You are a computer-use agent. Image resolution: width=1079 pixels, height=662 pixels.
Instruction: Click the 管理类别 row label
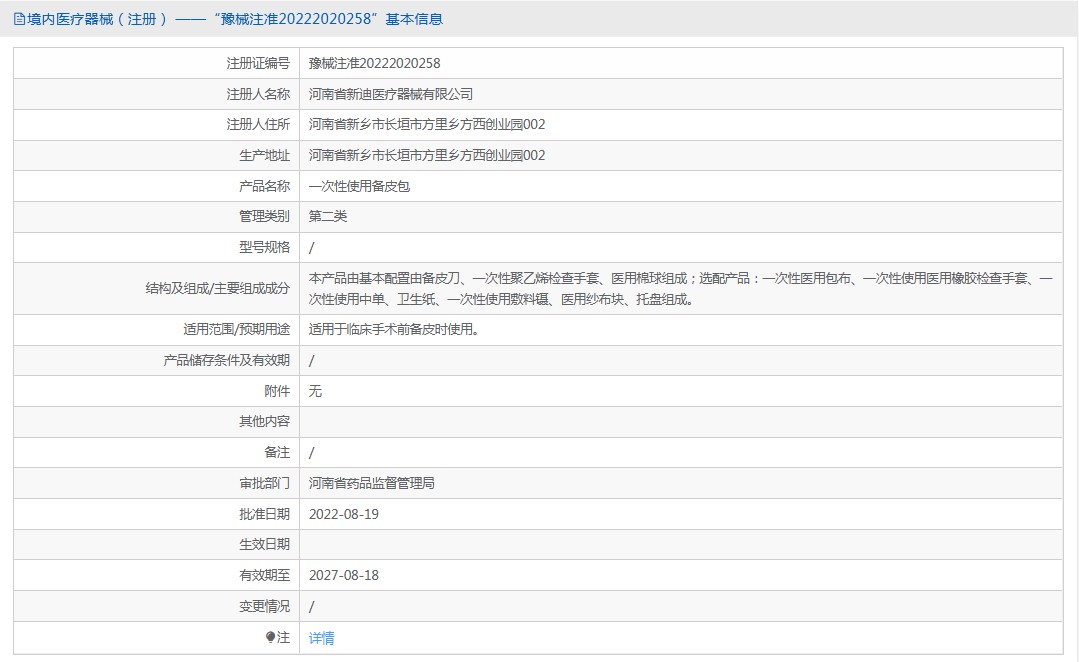264,216
